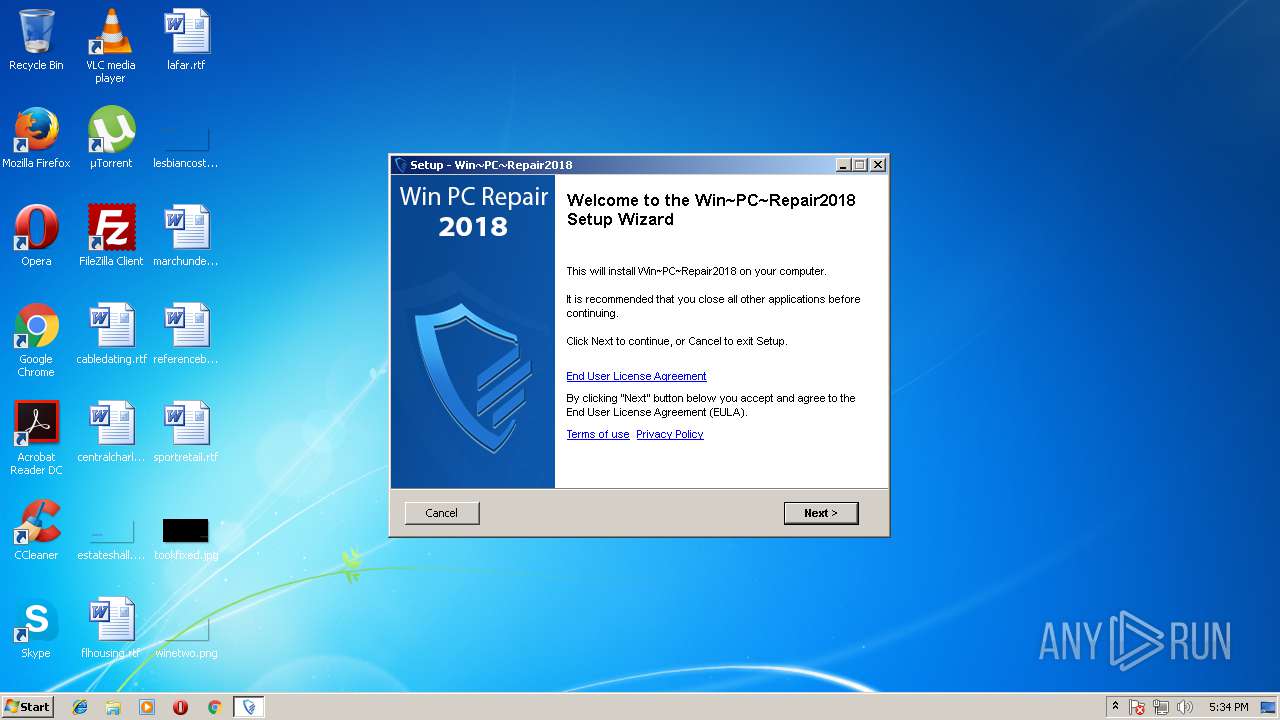Click the Next button in the setup wizard
Viewport: 1280px width, 720px height.
click(x=821, y=513)
